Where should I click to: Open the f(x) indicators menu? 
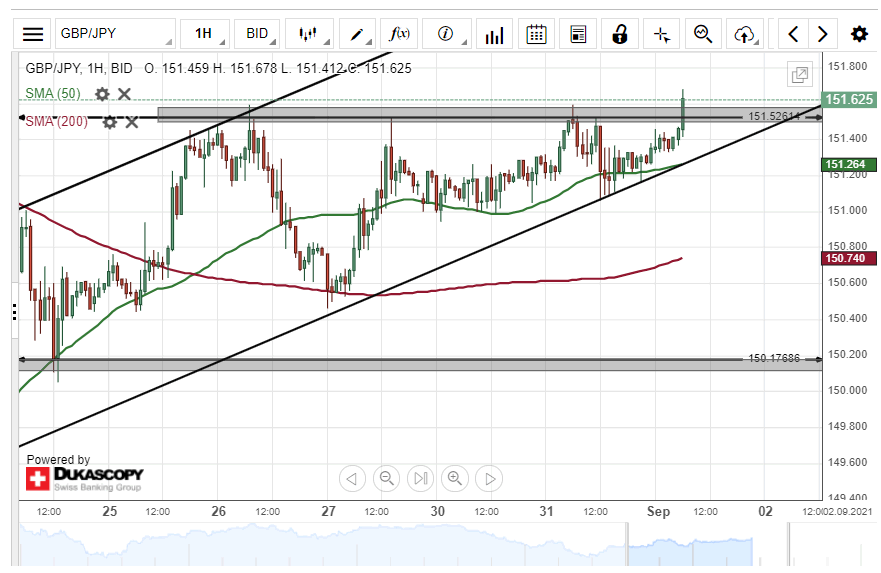[400, 34]
